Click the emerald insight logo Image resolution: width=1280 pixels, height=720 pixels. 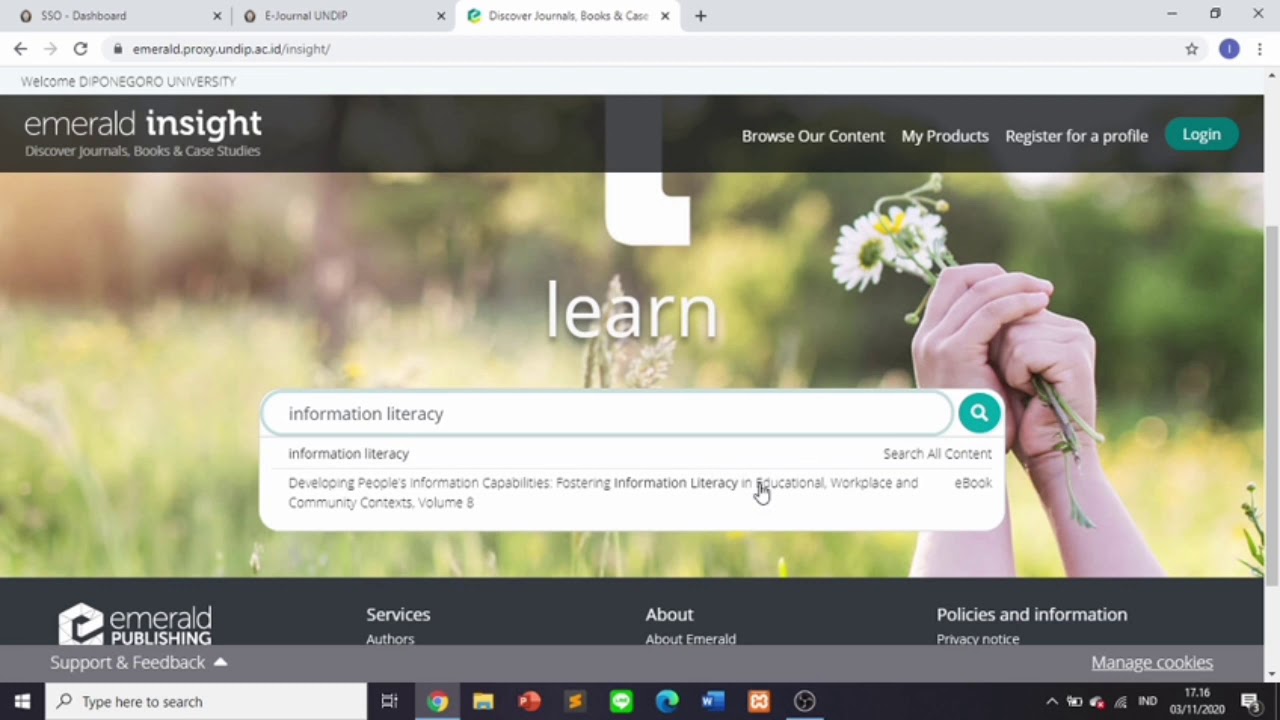point(143,134)
